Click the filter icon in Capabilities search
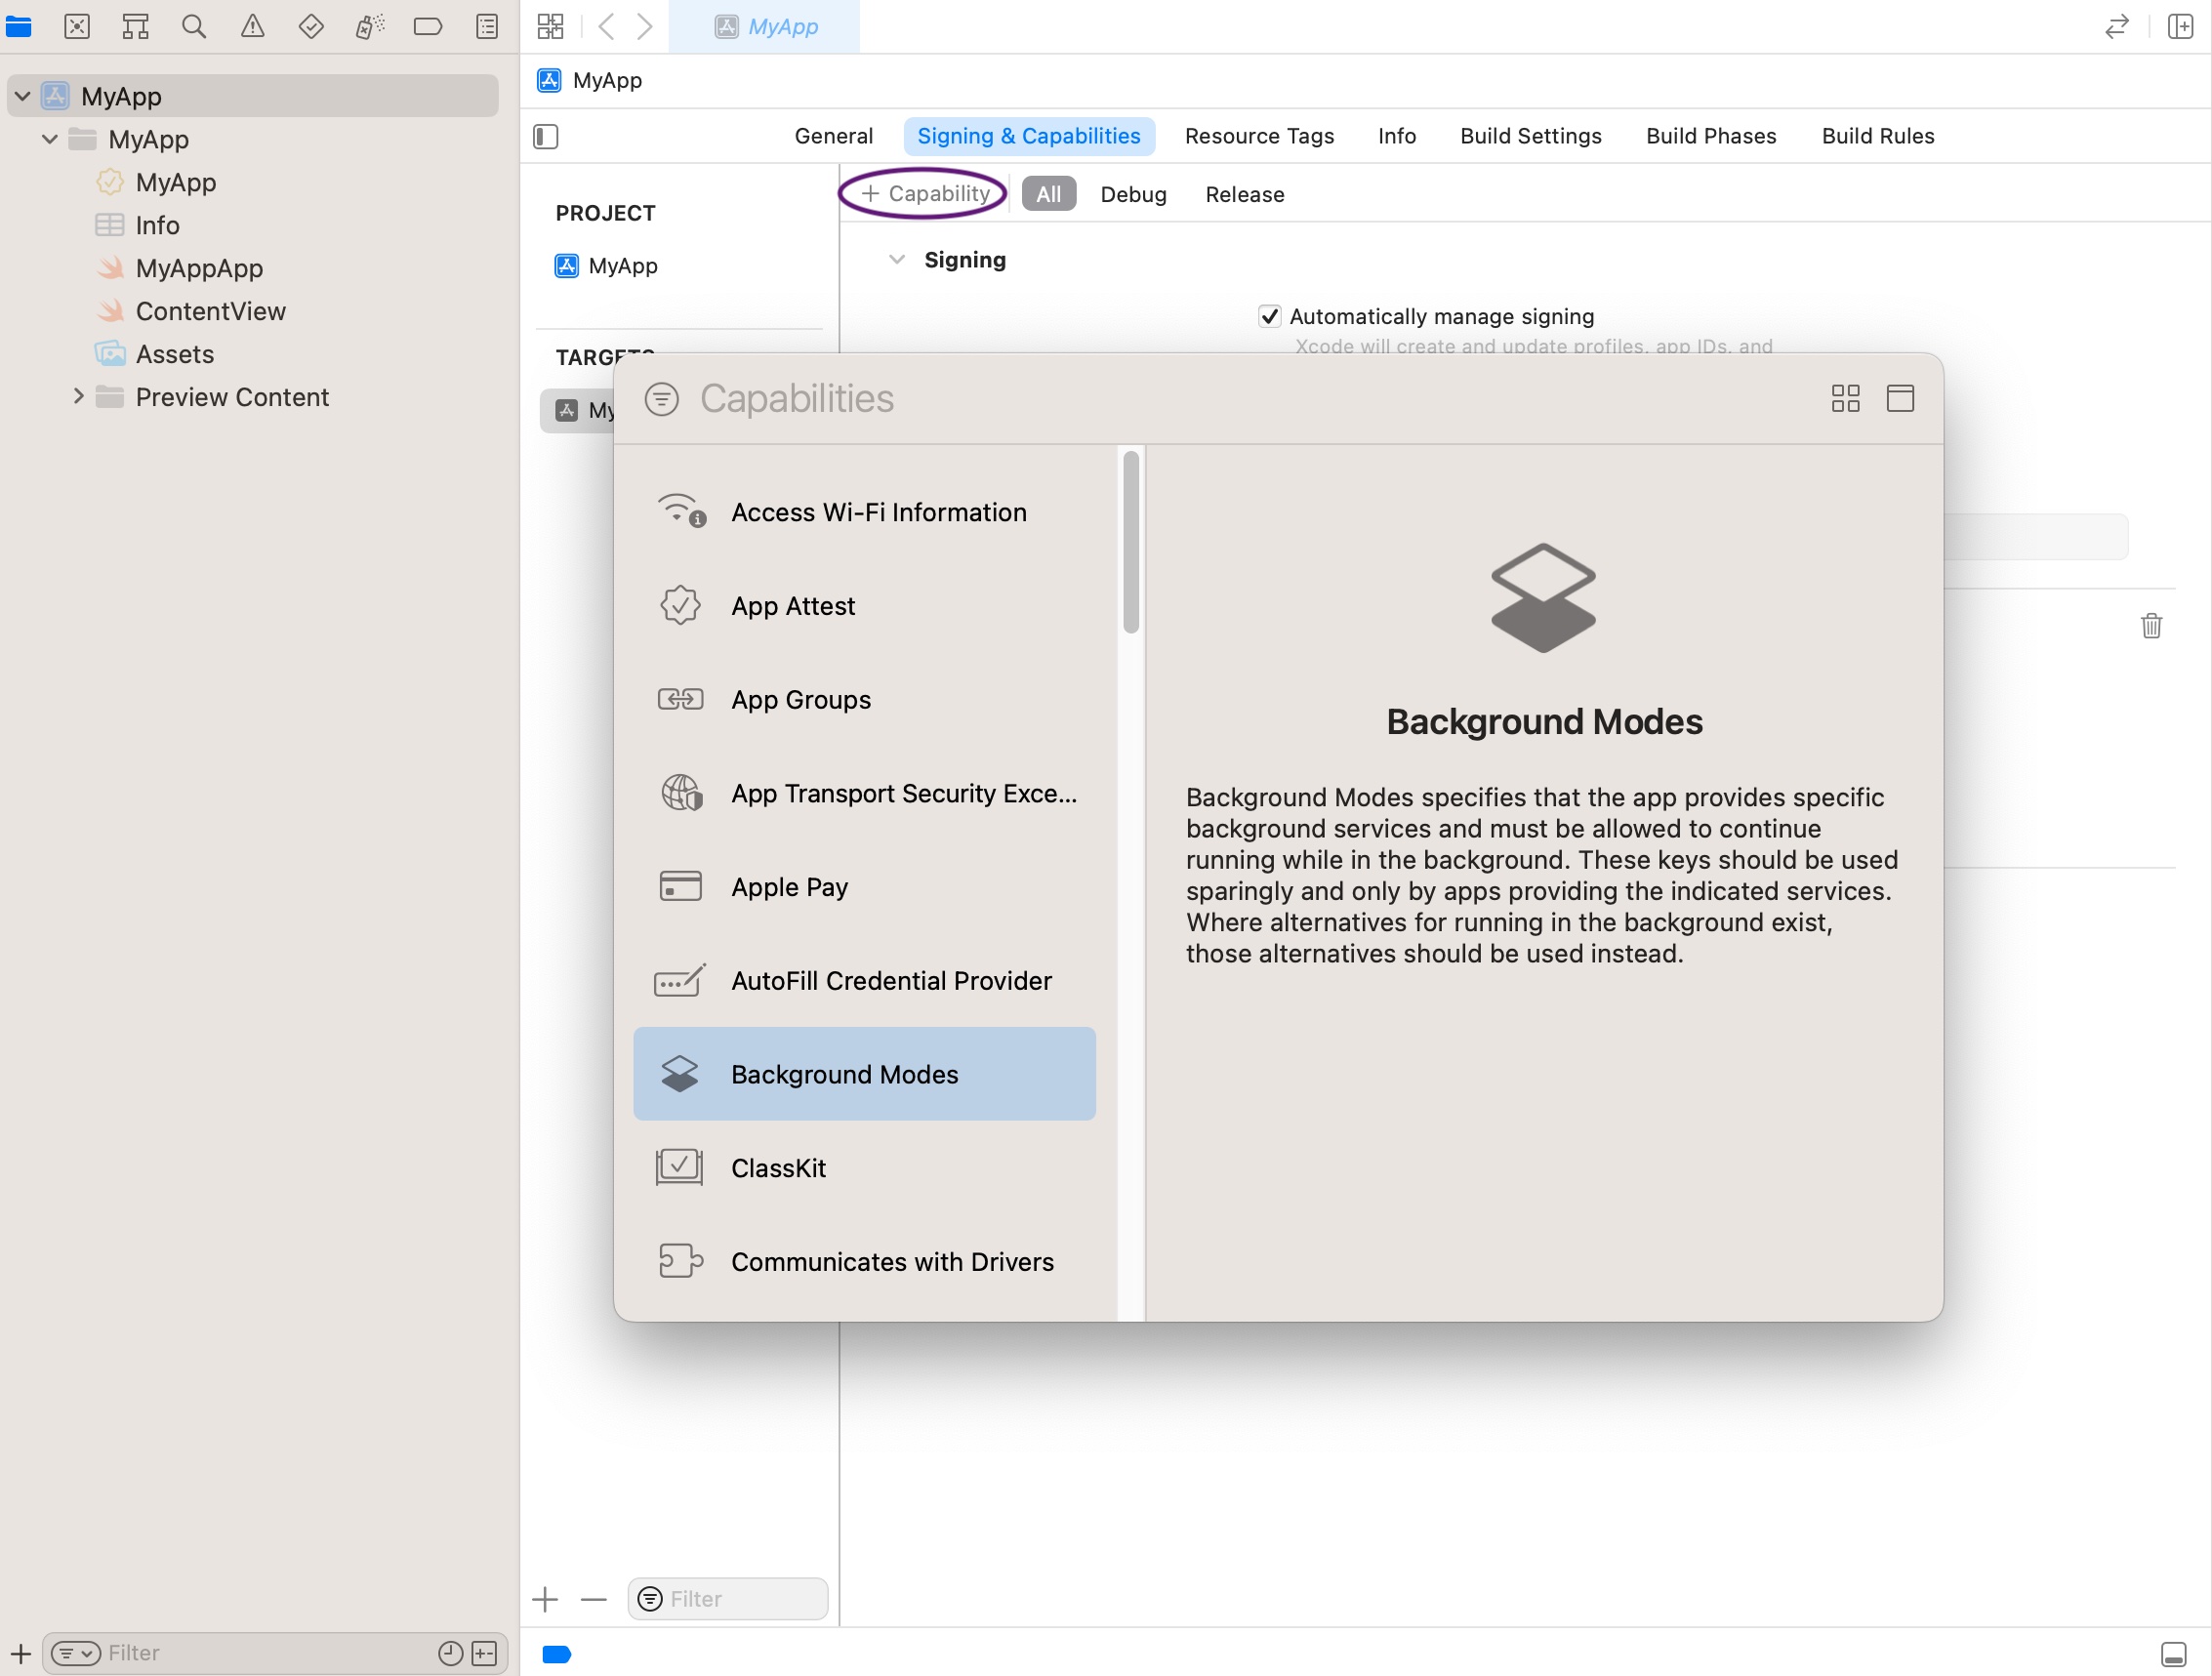 661,399
